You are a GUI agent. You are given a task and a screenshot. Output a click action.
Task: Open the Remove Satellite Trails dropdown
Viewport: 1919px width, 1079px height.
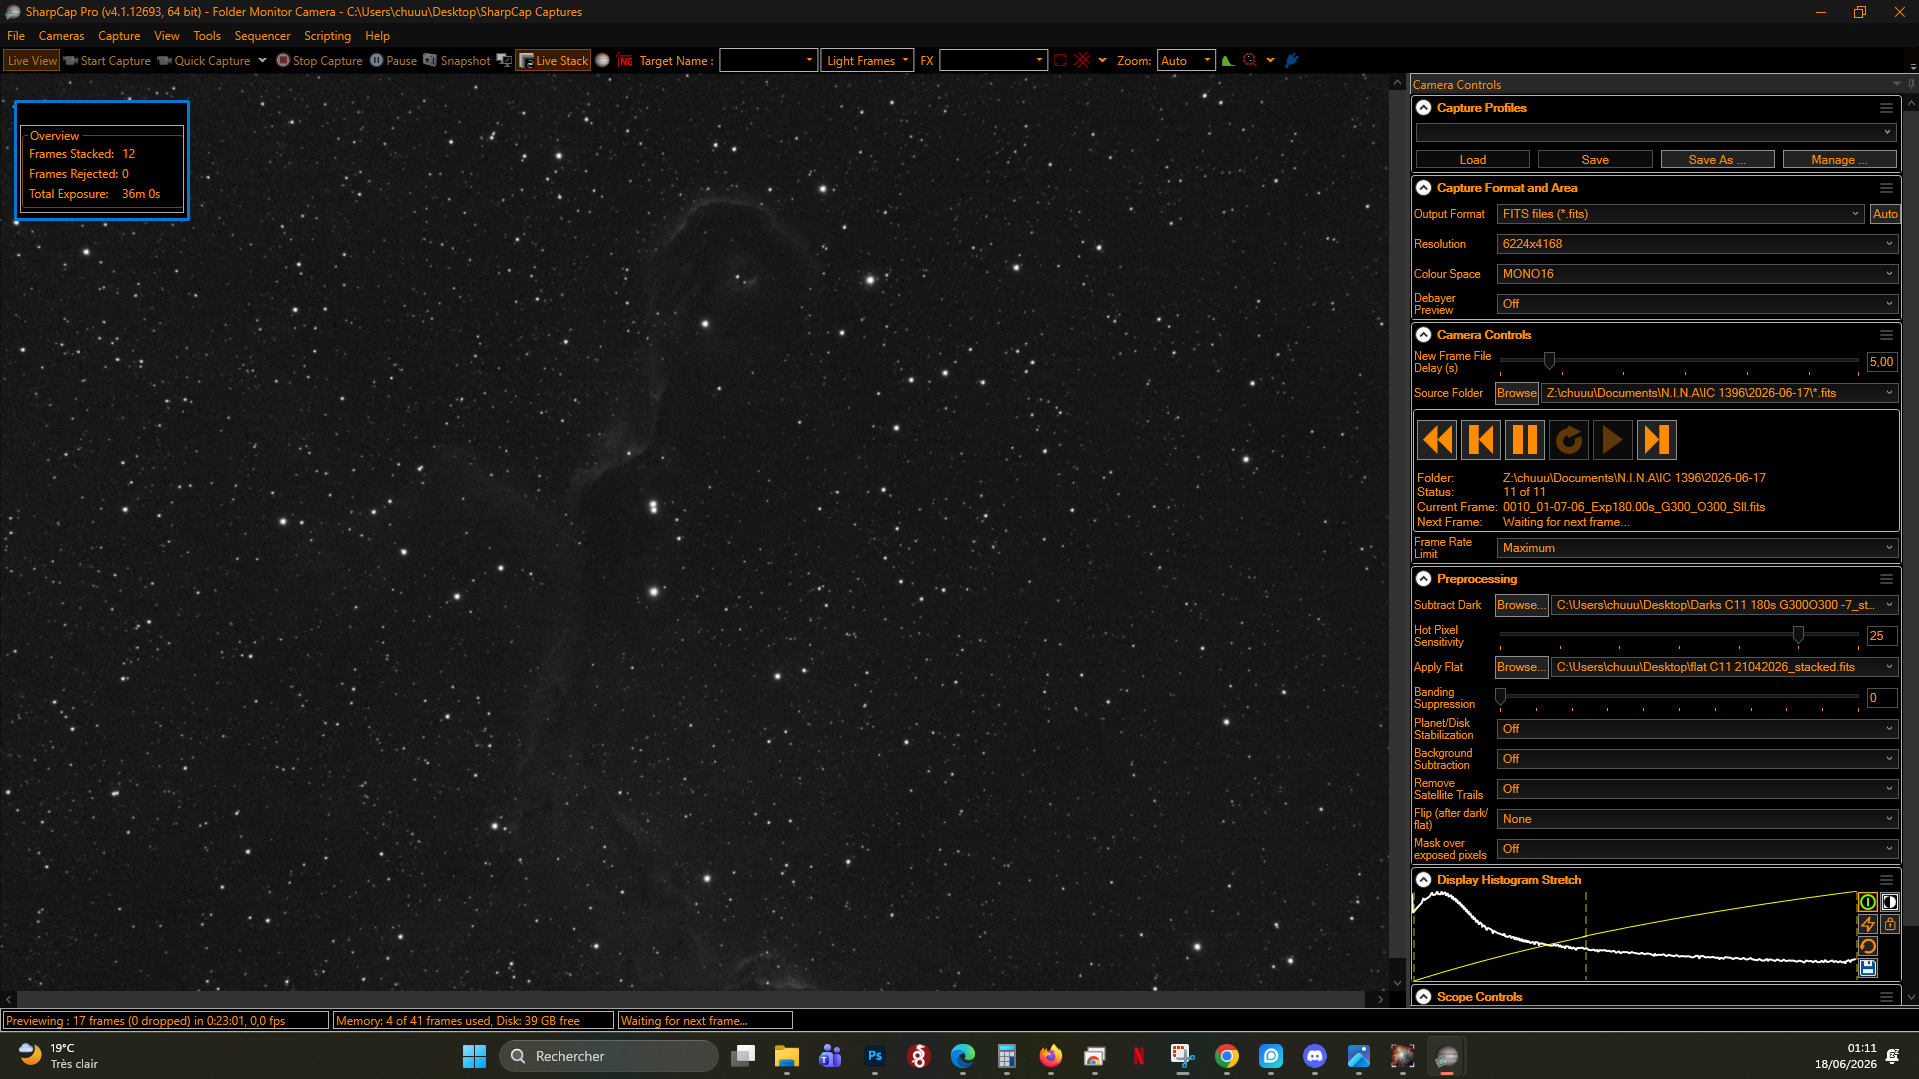point(1697,789)
